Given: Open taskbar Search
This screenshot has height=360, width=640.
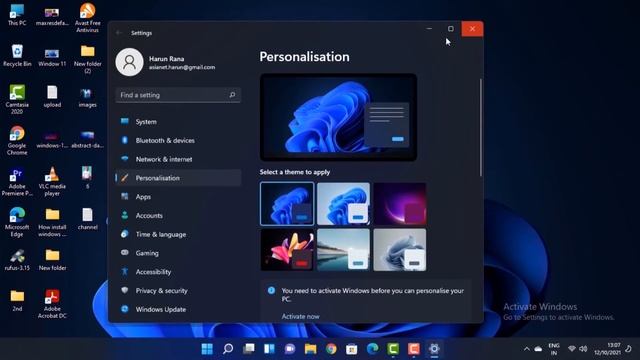Looking at the screenshot, I should (228, 349).
